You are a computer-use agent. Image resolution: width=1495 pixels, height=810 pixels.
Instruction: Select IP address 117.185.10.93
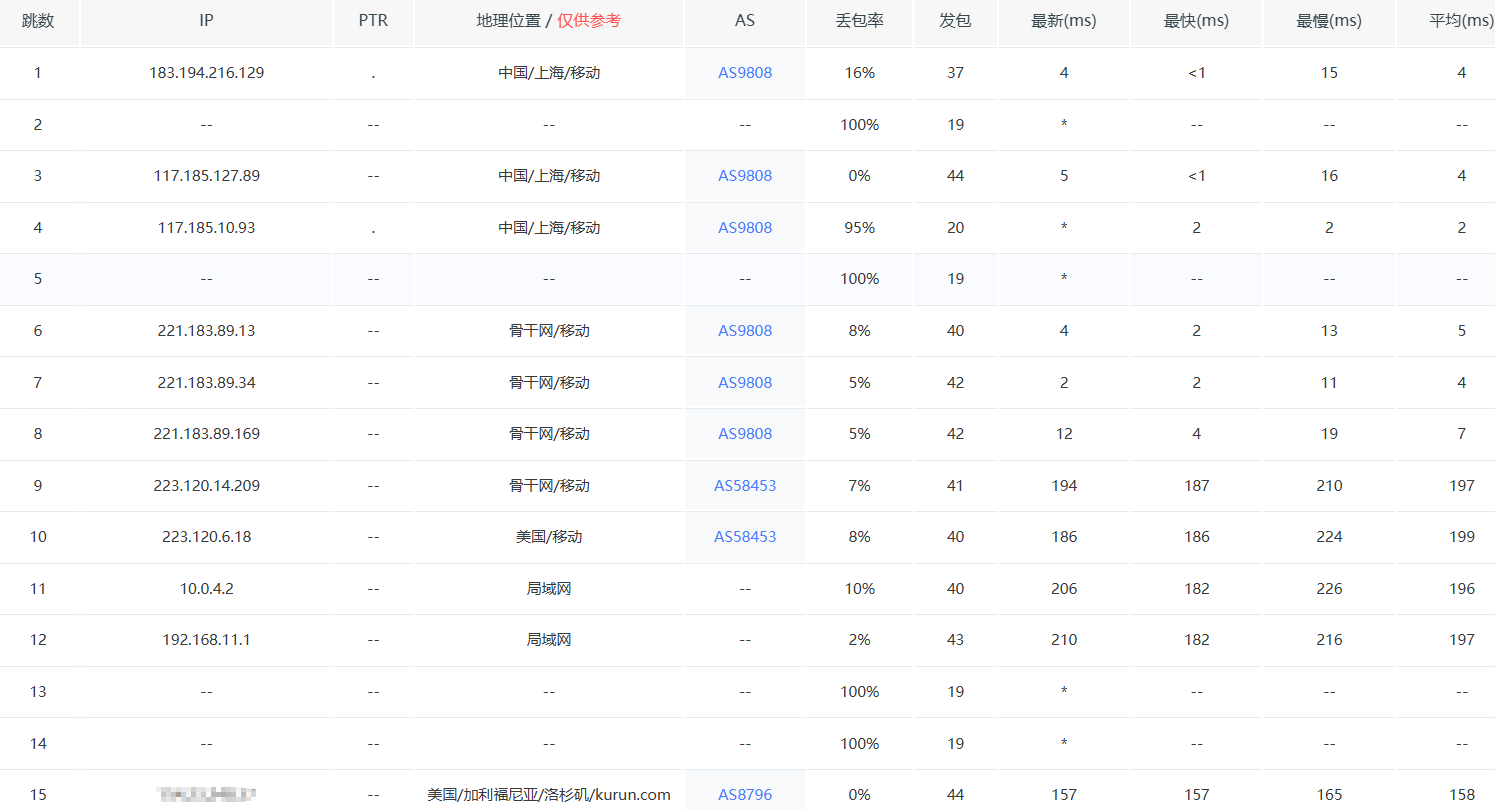click(207, 228)
